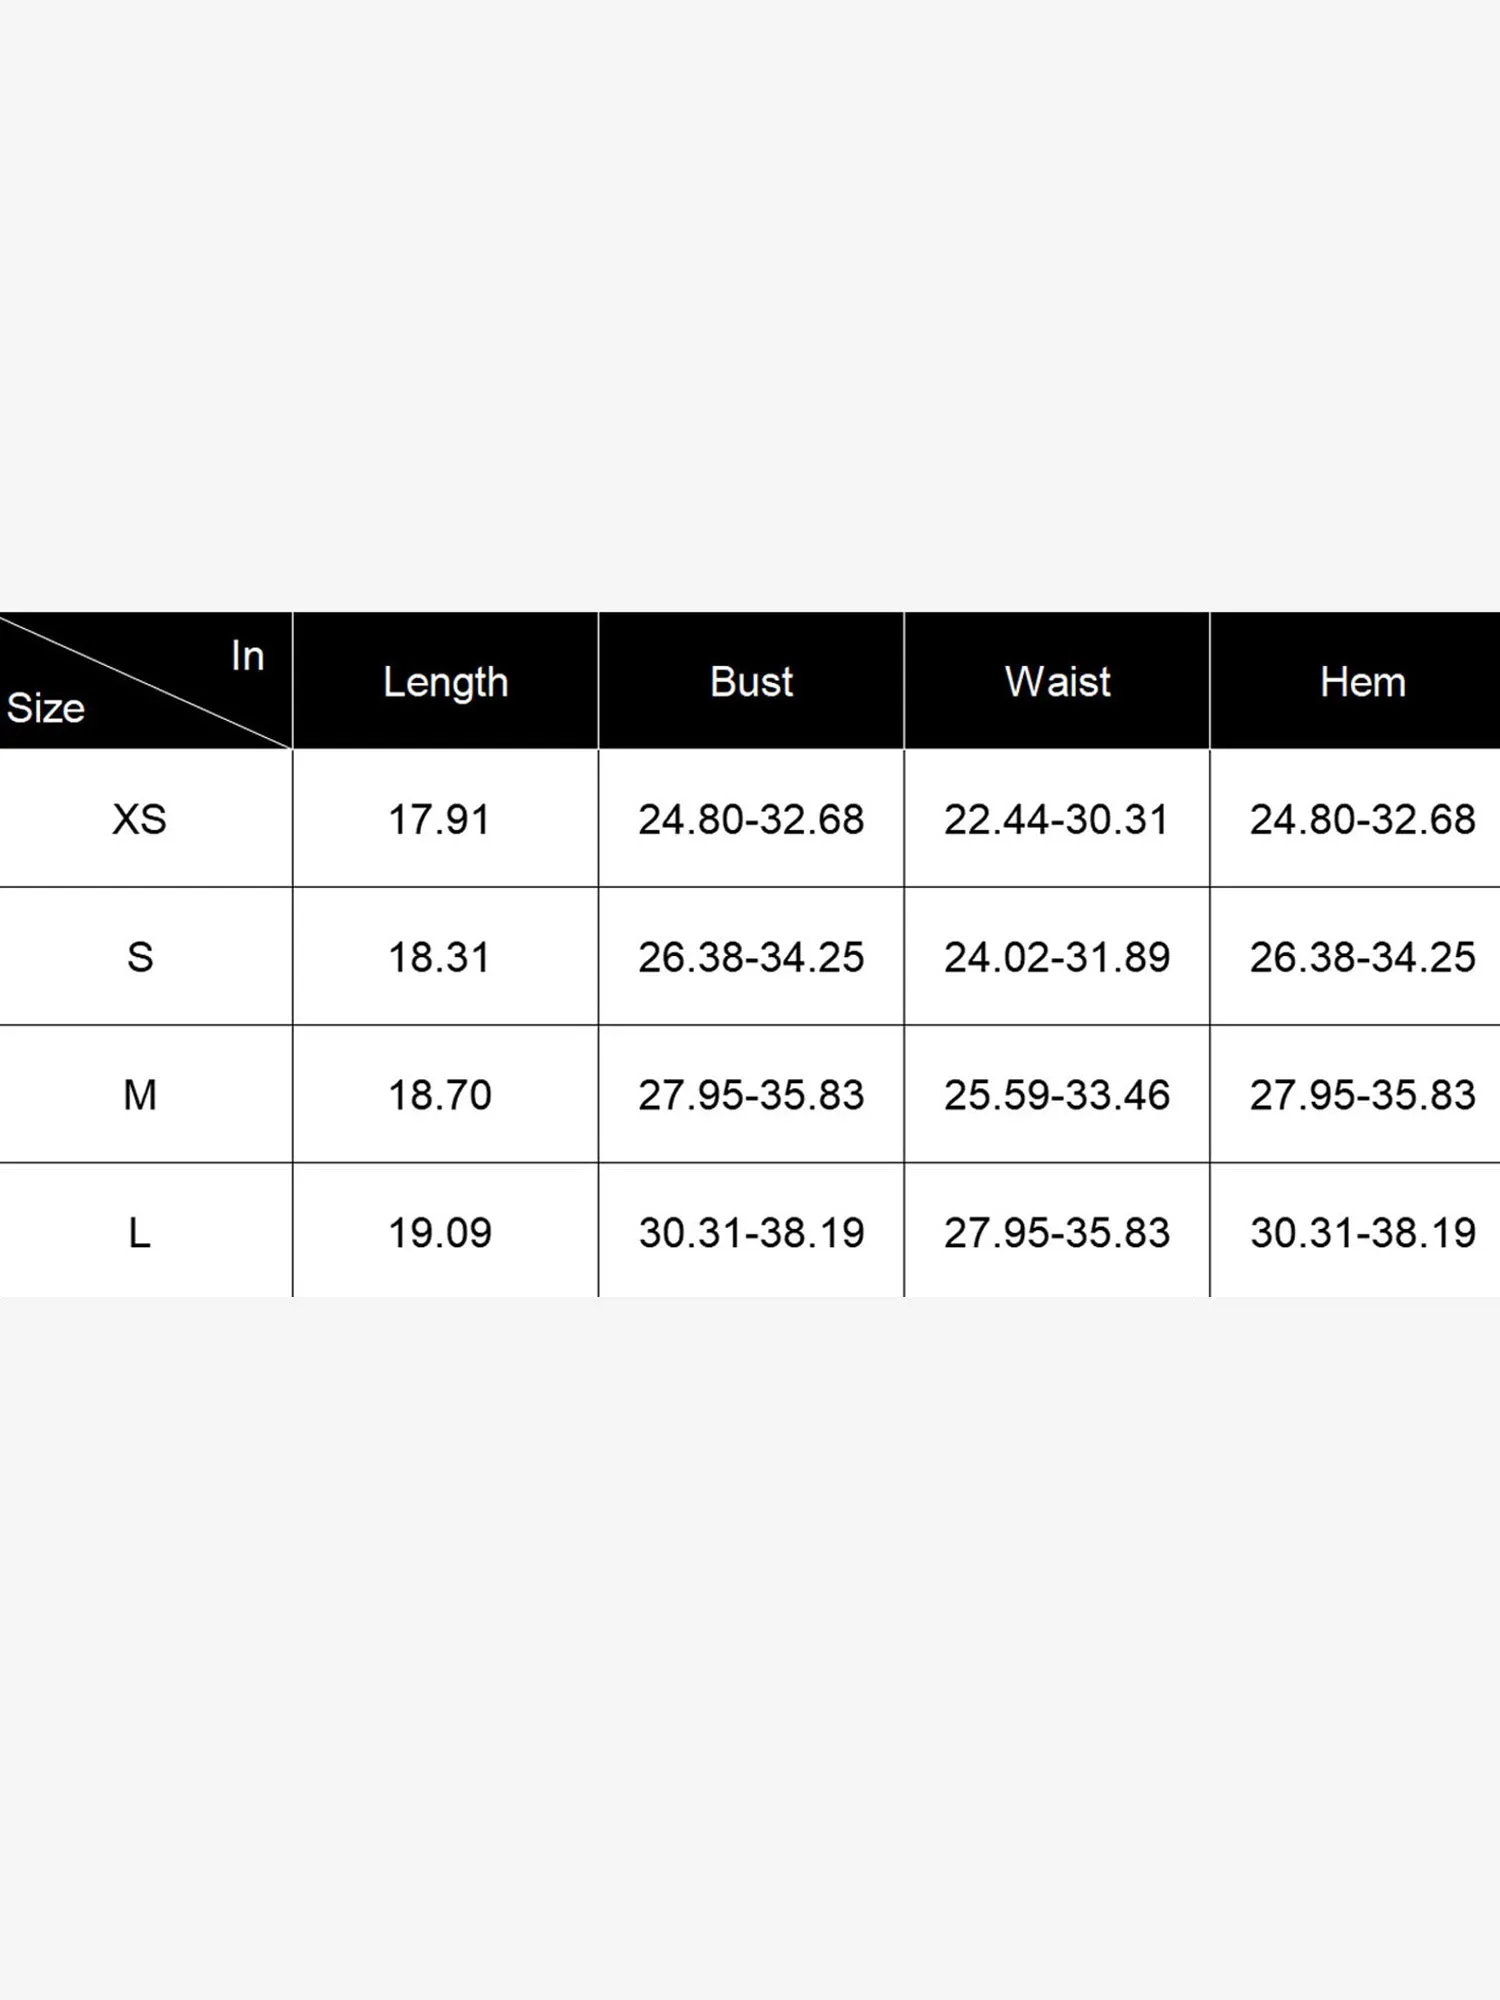
Task: Click the S hem value 26.38-34.25
Action: [1362, 958]
